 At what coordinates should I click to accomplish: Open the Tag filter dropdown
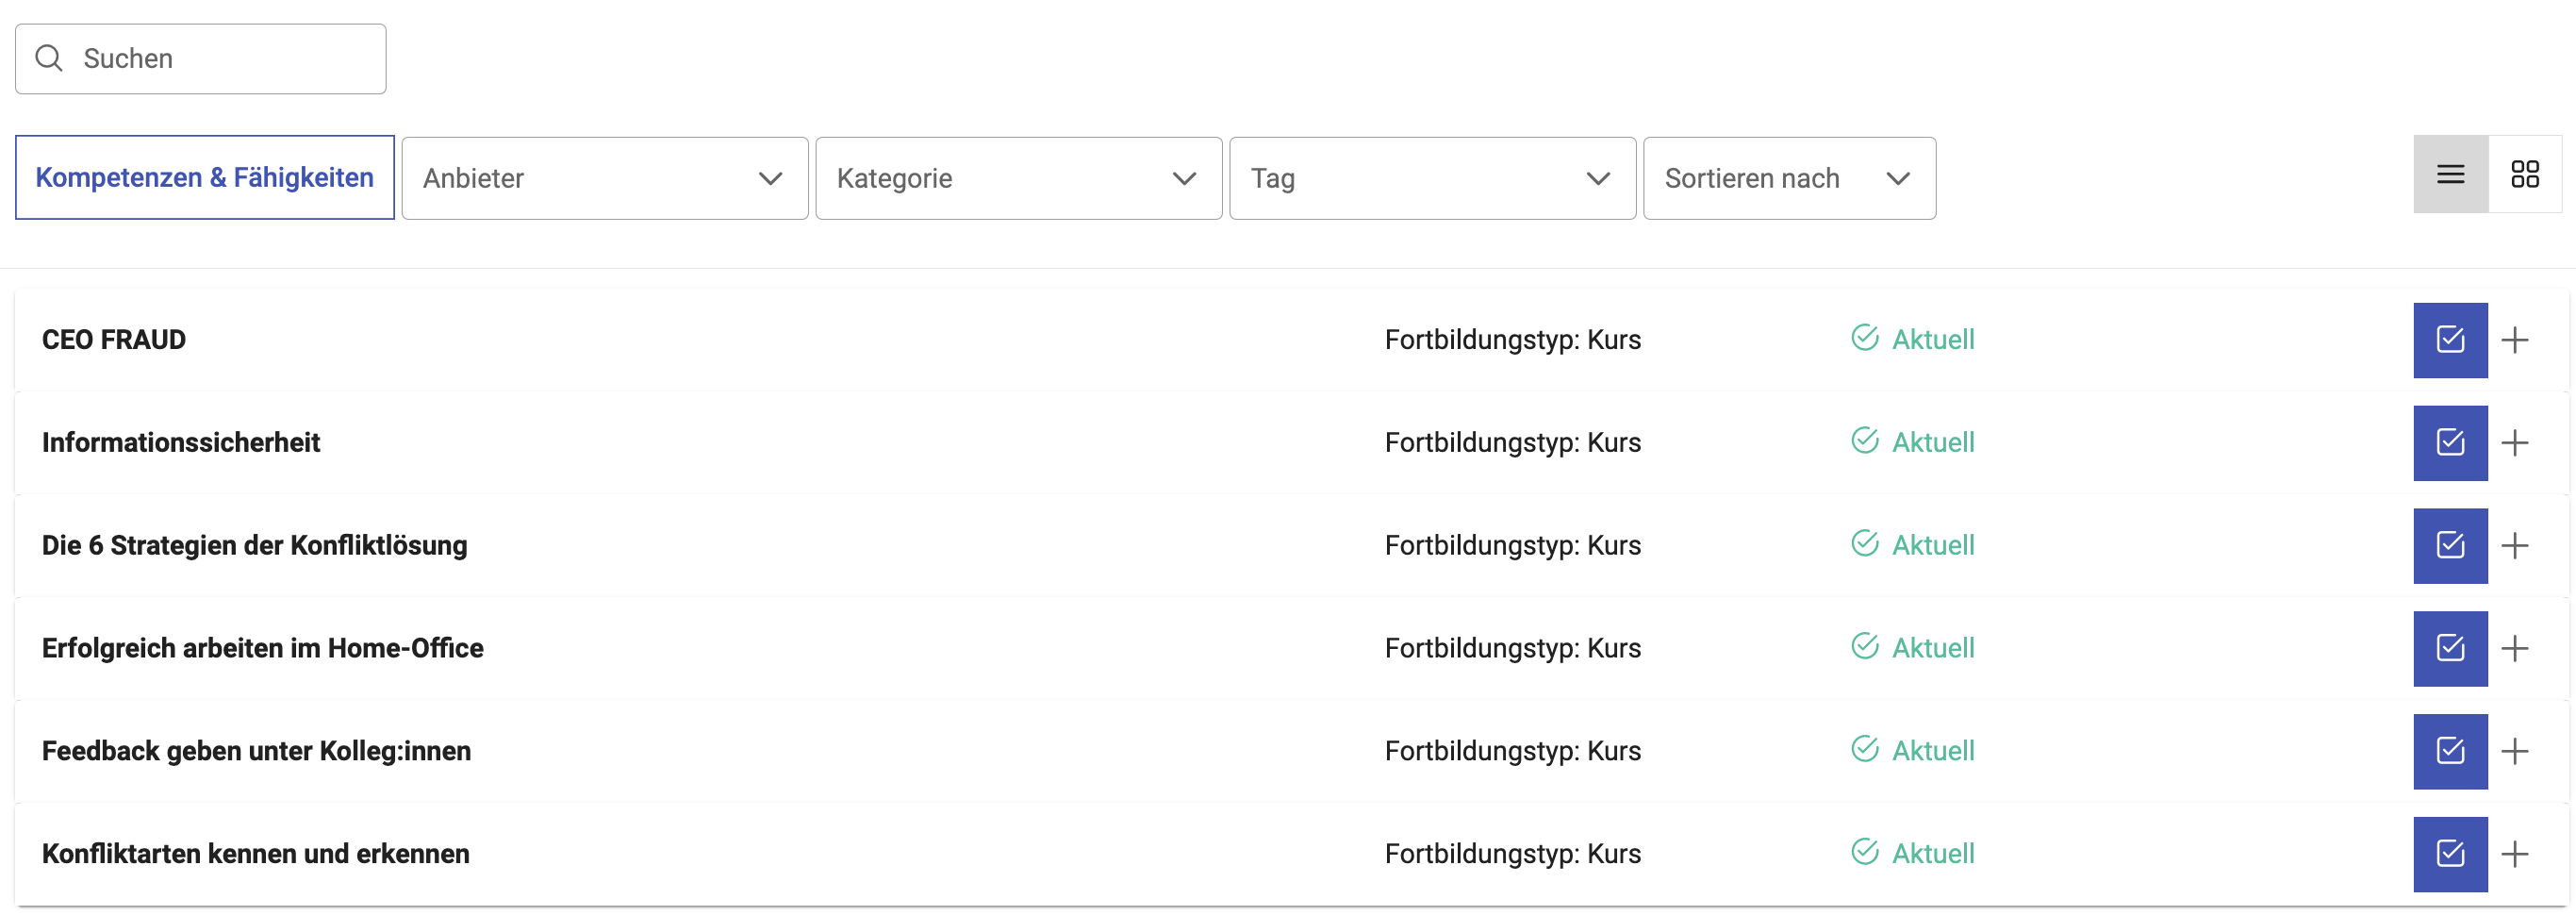[1432, 179]
